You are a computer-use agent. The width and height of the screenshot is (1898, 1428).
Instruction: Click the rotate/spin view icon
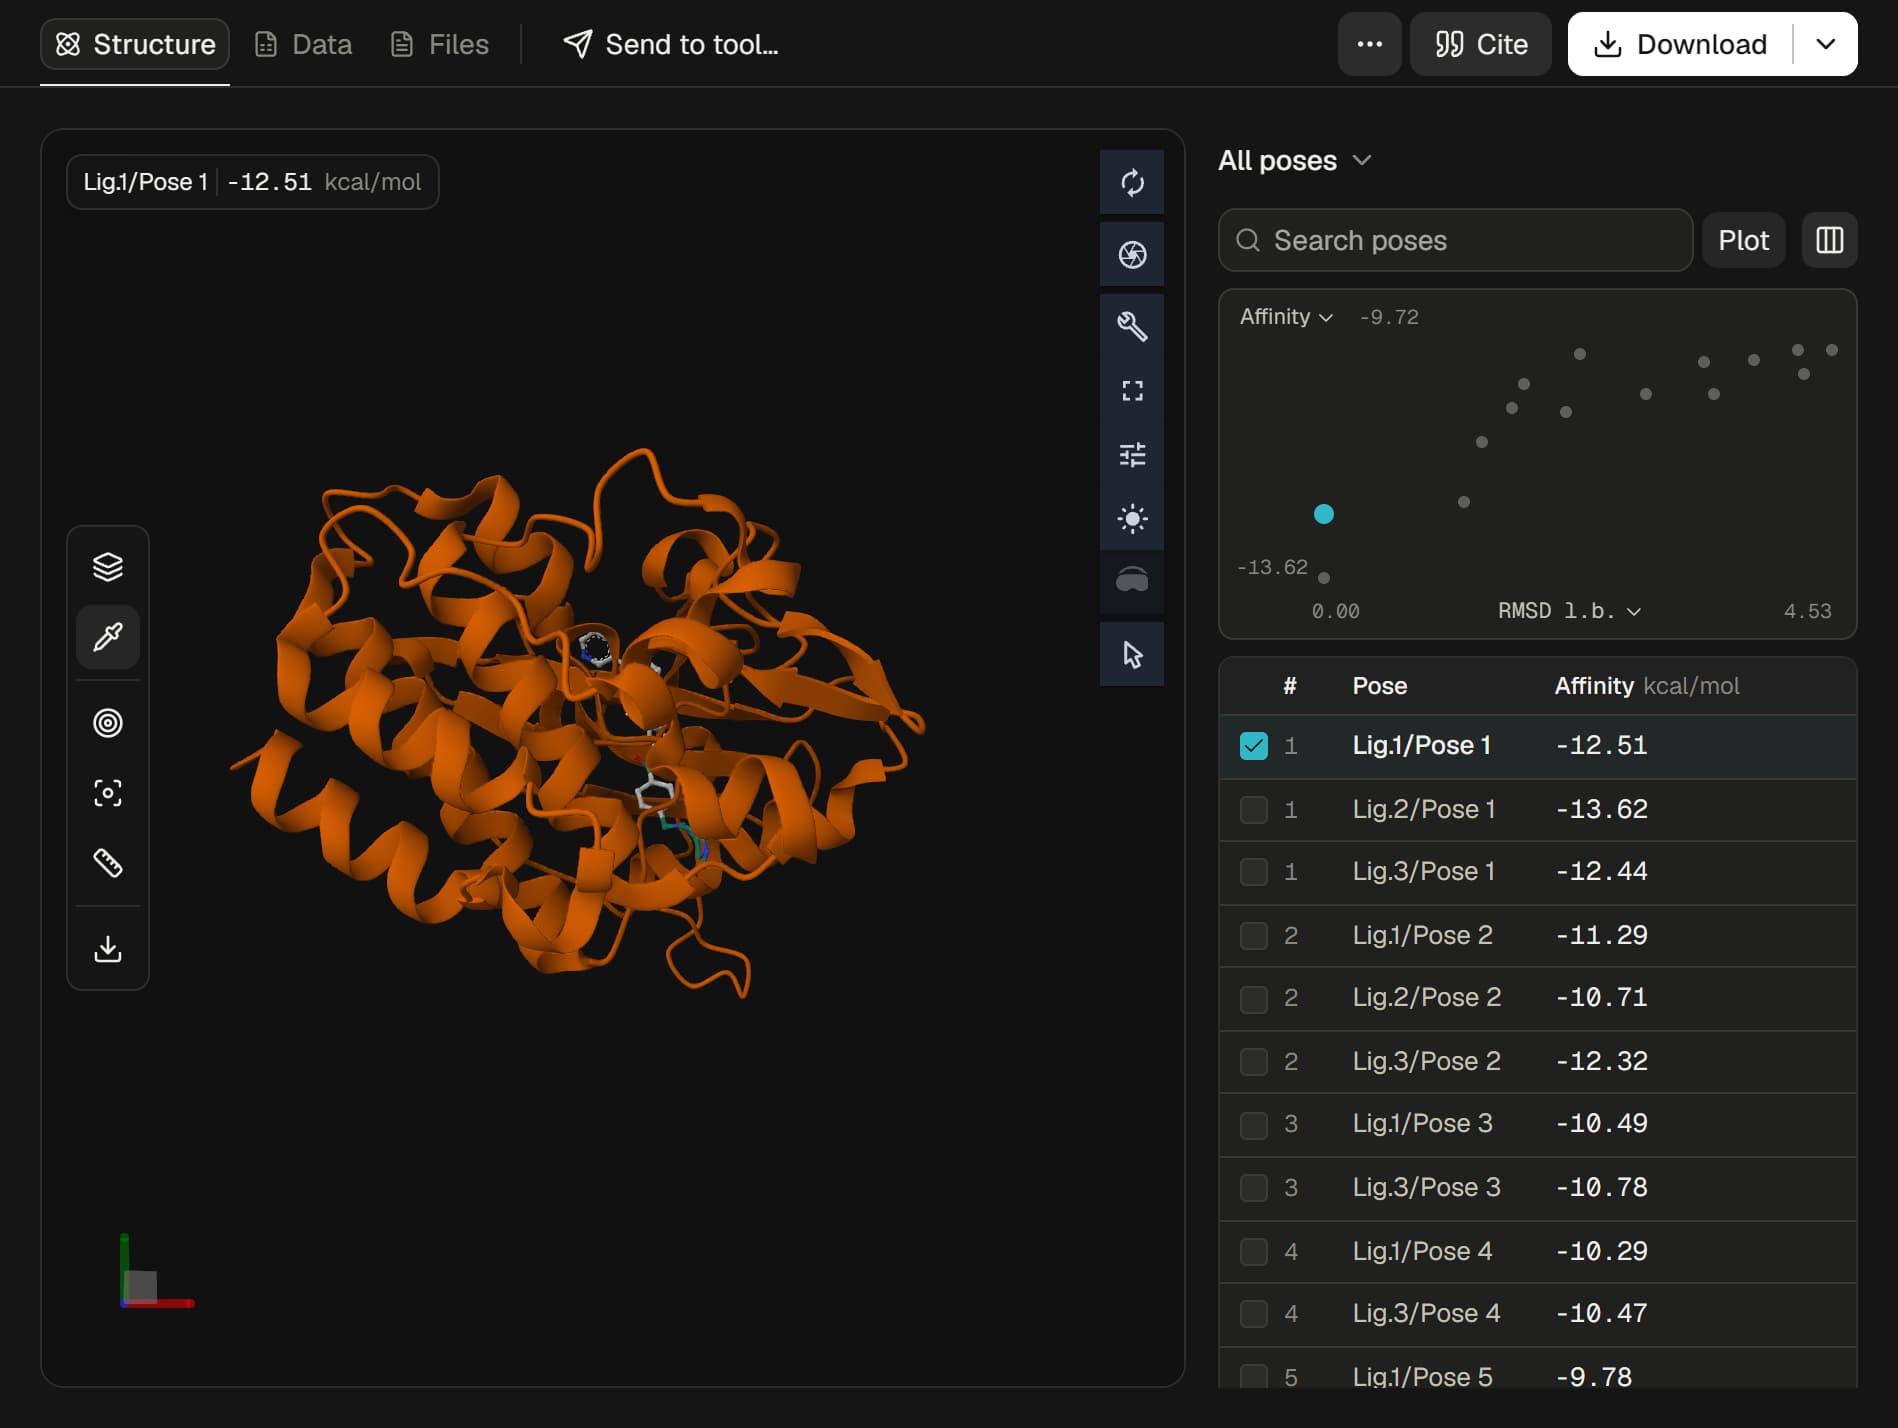click(1132, 183)
